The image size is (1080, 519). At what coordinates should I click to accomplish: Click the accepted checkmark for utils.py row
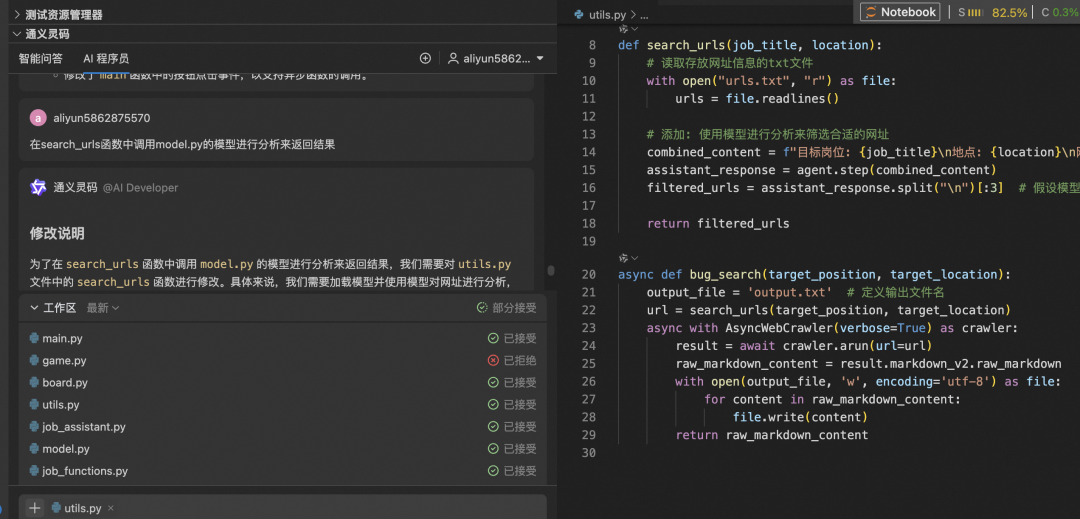493,404
